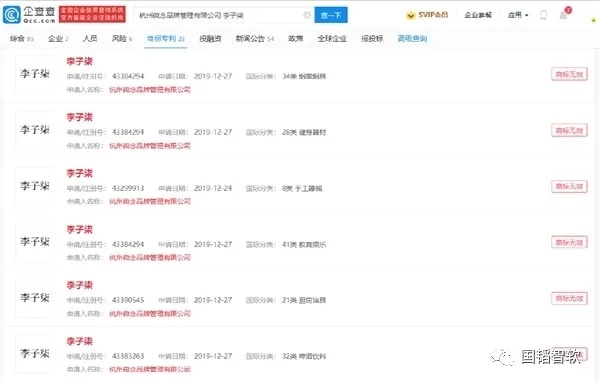600x383 pixels.
Task: Open the 企业套餐 link
Action: [x=478, y=15]
